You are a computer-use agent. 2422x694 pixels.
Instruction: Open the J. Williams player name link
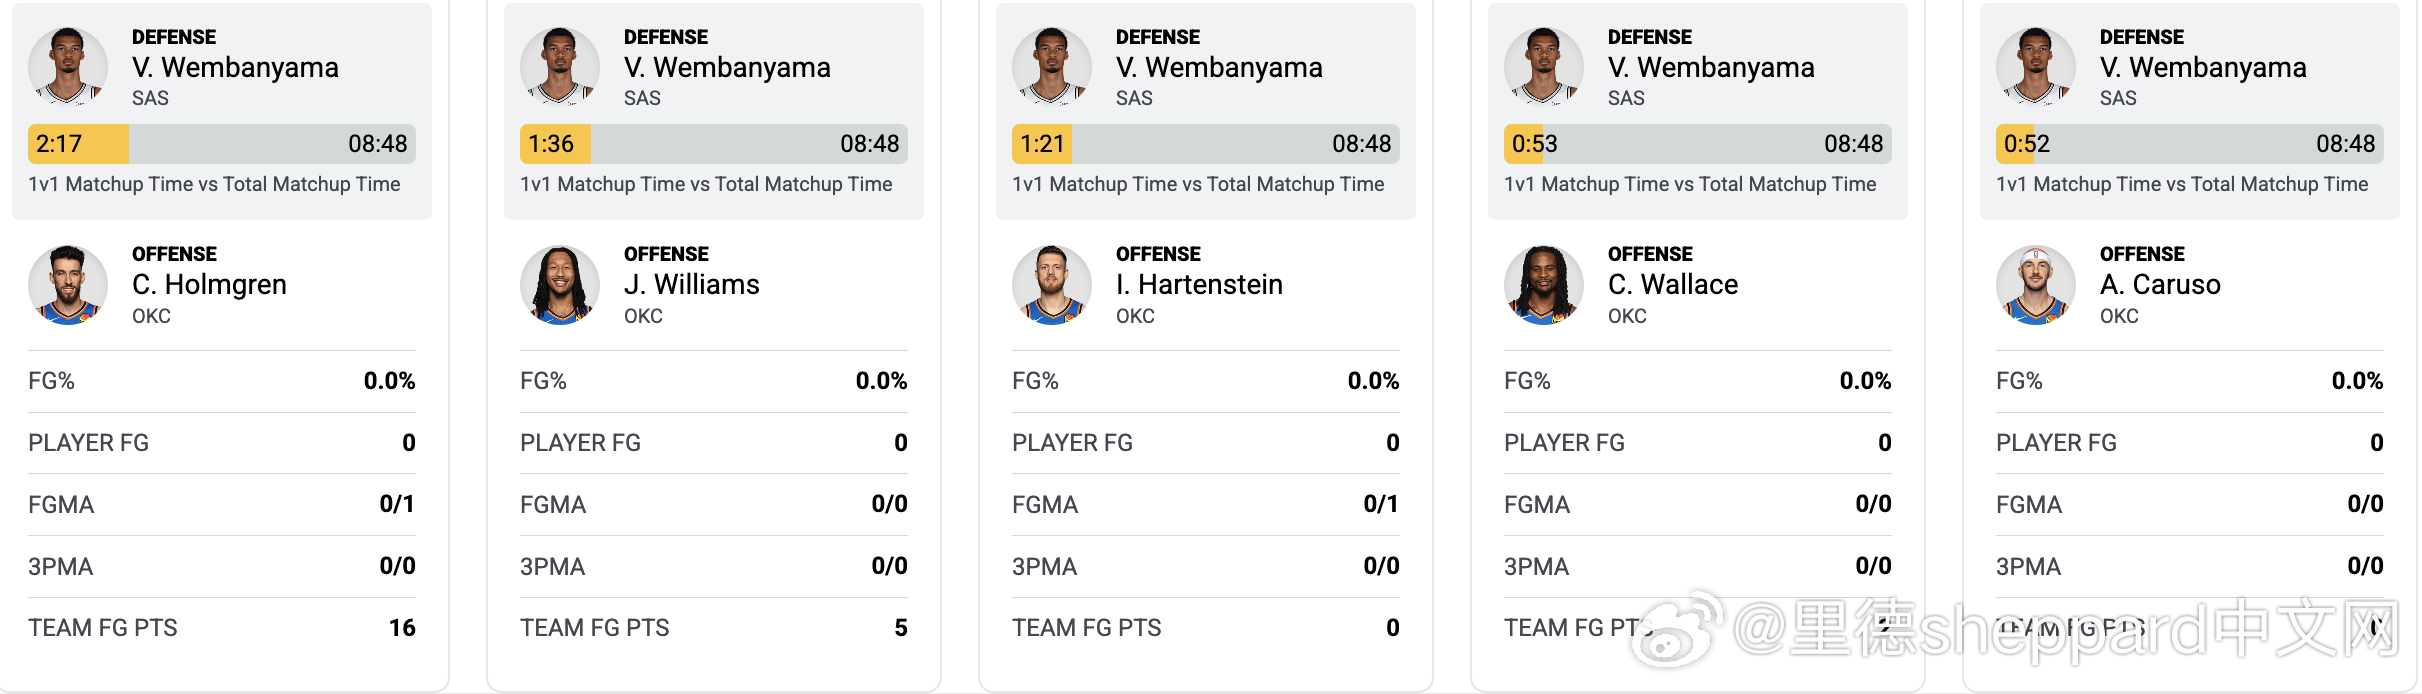coord(691,285)
